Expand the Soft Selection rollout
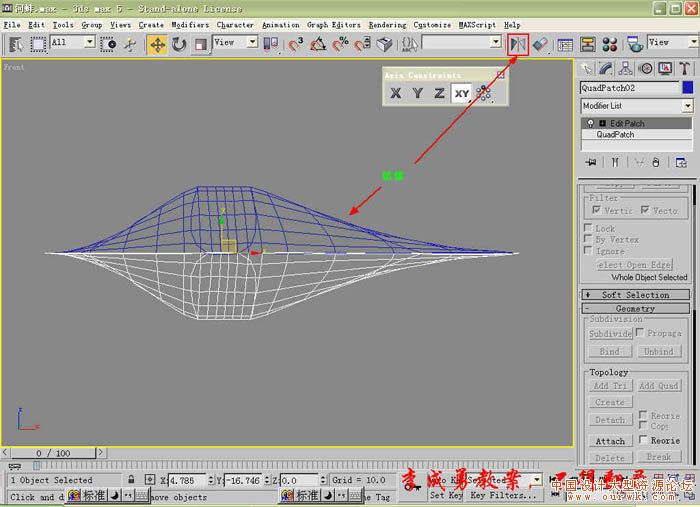This screenshot has width=700, height=507. [x=635, y=295]
